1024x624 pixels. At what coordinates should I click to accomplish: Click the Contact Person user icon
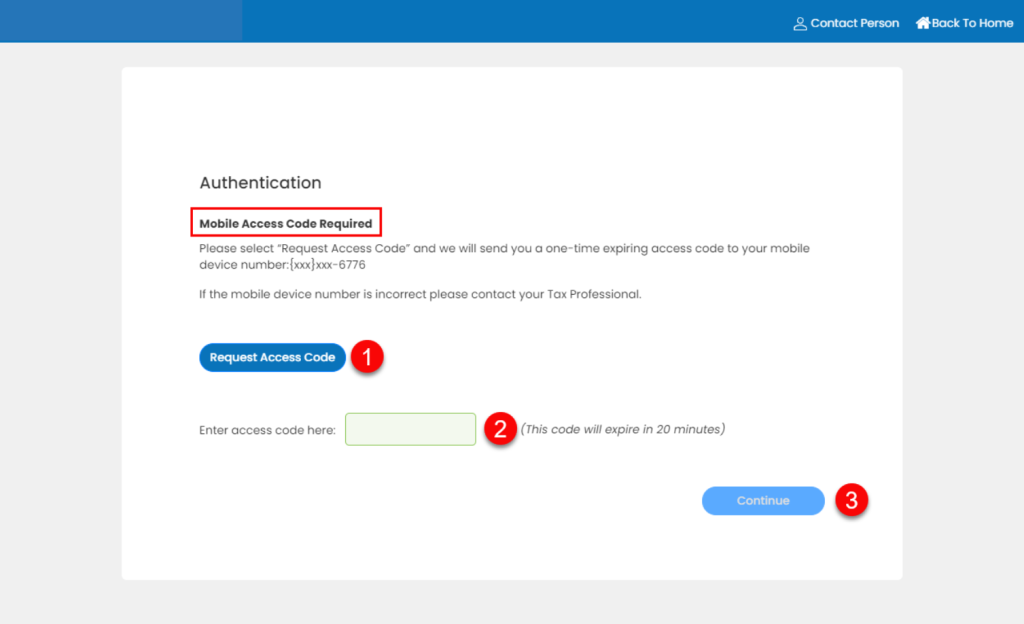799,23
